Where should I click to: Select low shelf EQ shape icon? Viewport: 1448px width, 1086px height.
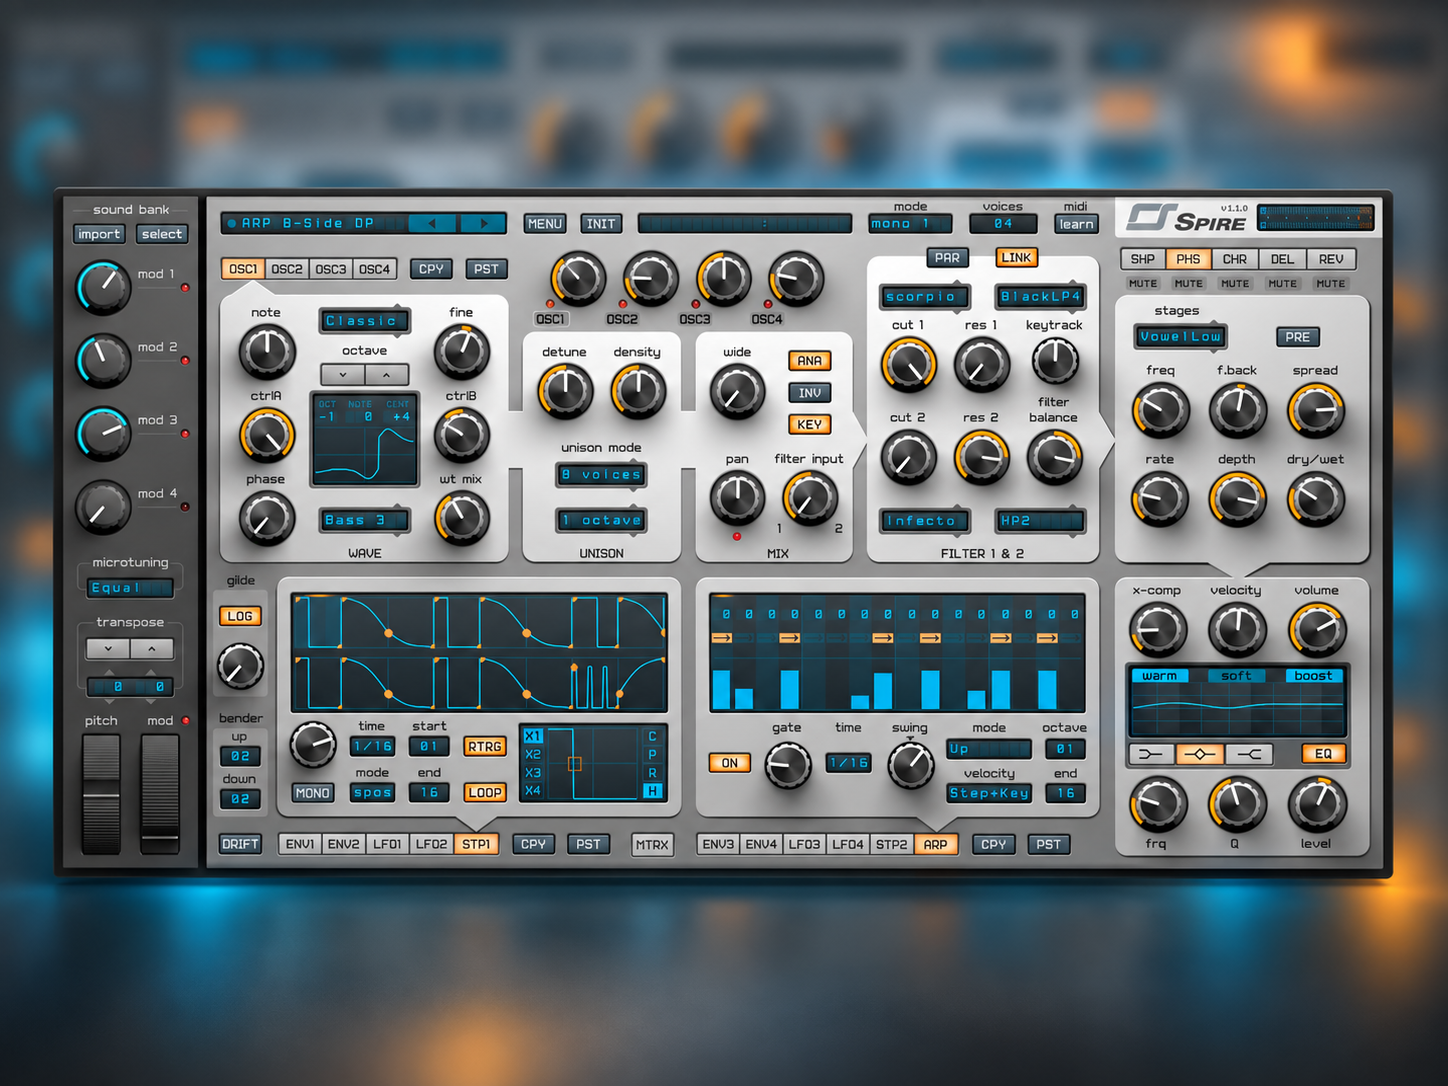tap(1151, 754)
